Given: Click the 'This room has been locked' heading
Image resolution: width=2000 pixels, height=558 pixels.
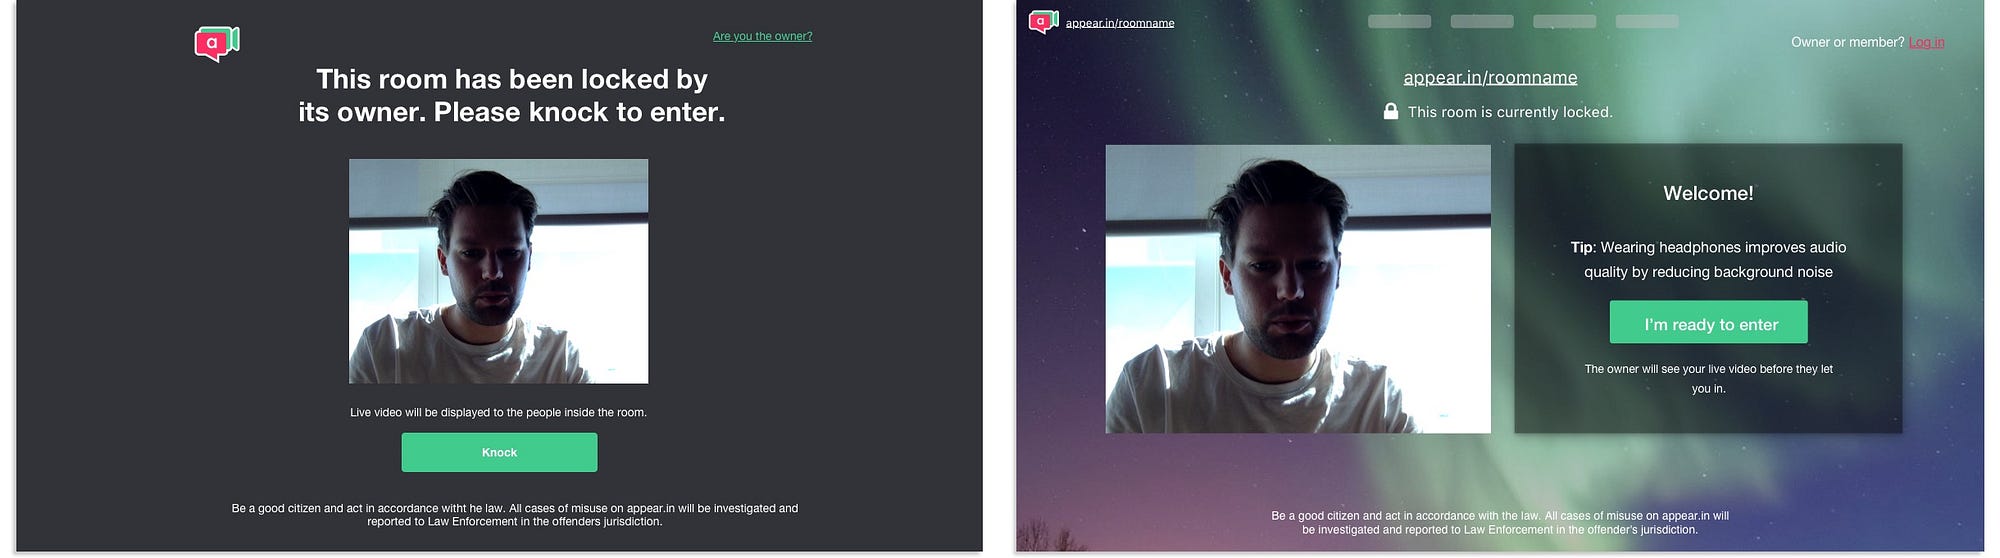Looking at the screenshot, I should tap(511, 95).
